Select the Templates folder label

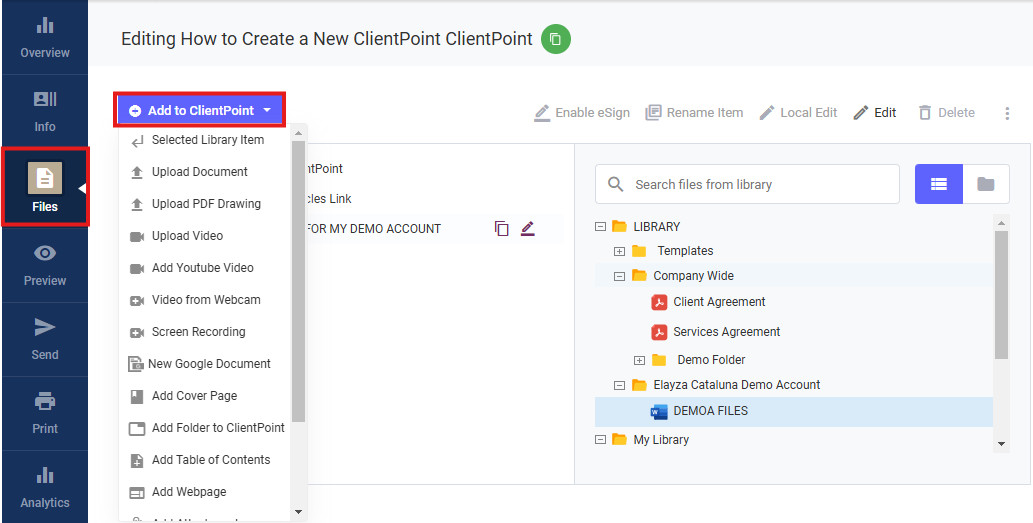(685, 251)
